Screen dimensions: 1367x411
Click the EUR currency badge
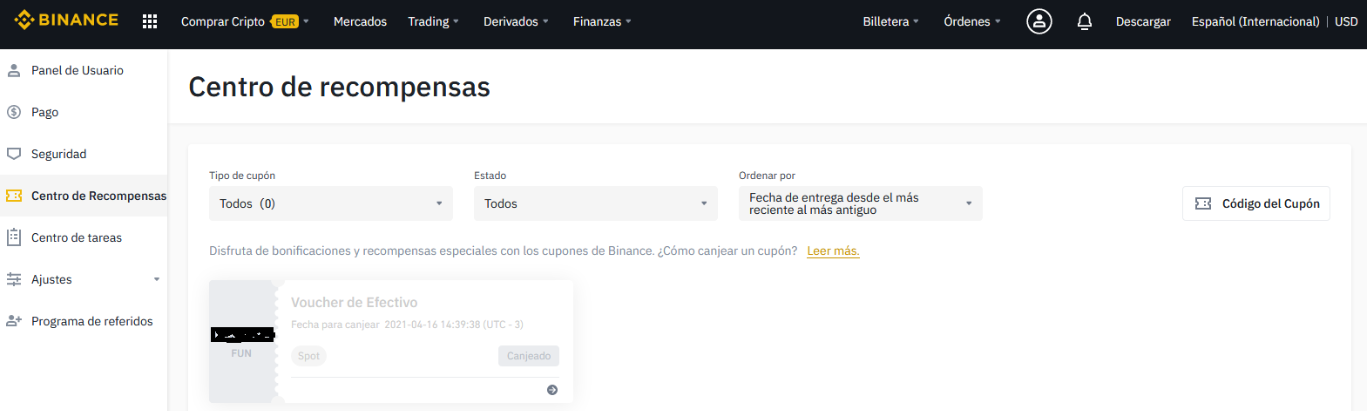pos(285,21)
